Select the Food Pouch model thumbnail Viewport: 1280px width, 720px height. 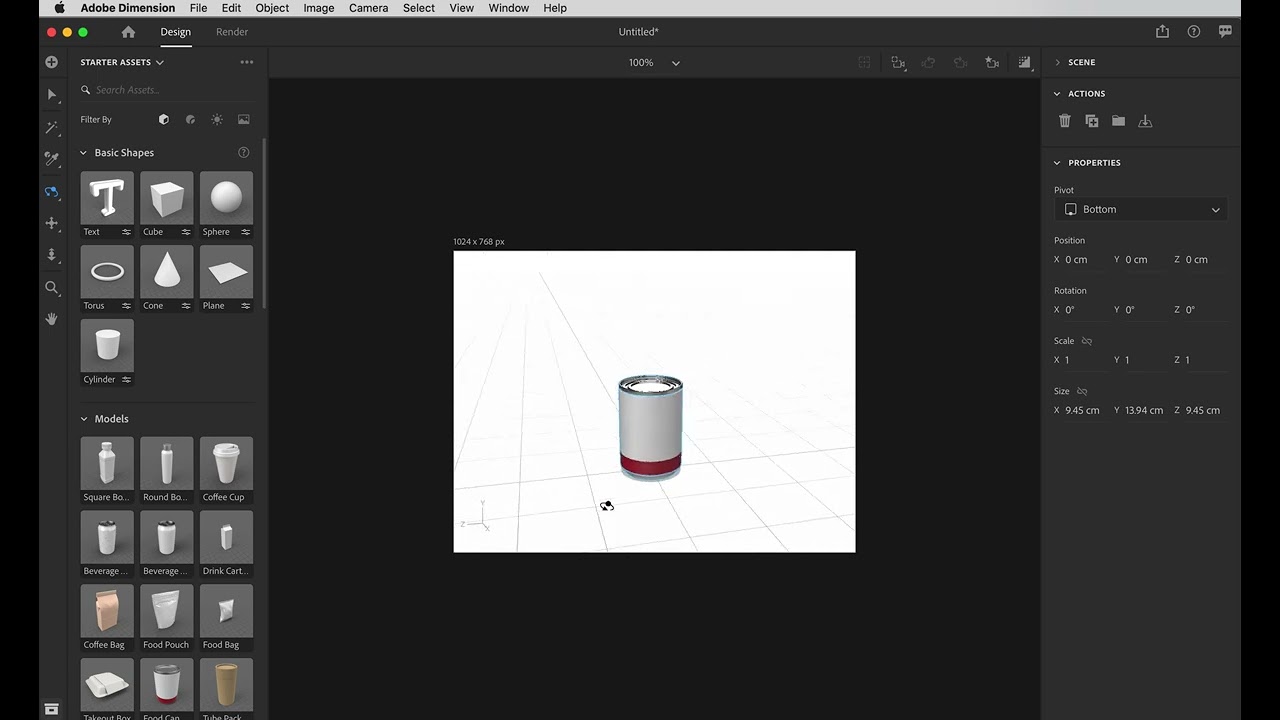point(167,611)
